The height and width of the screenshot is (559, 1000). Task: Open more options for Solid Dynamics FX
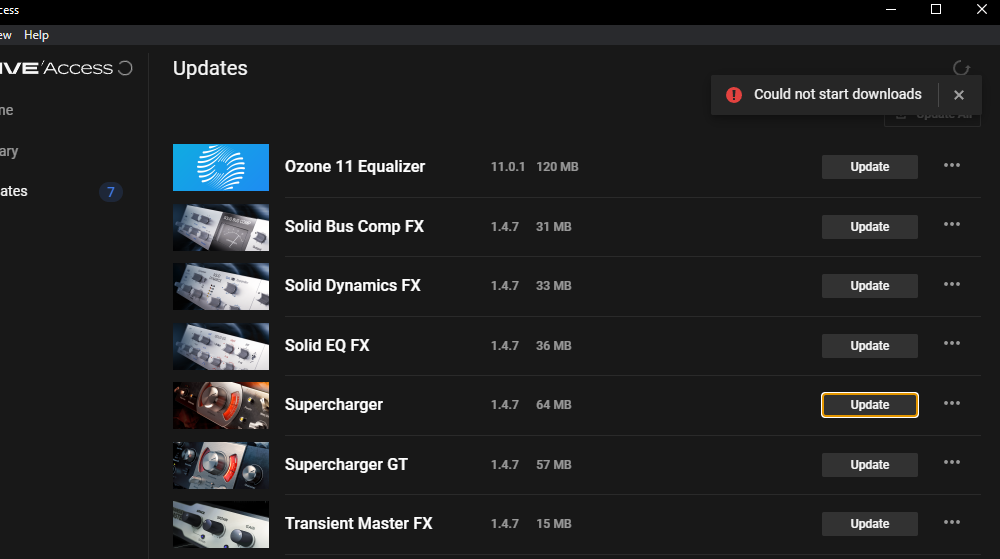point(952,284)
